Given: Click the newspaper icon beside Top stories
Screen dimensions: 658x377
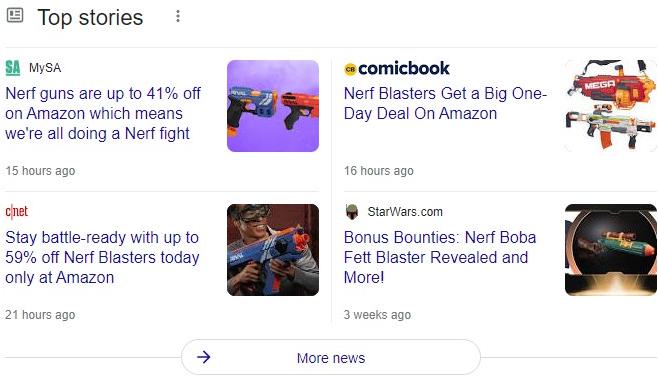Looking at the screenshot, I should point(15,16).
